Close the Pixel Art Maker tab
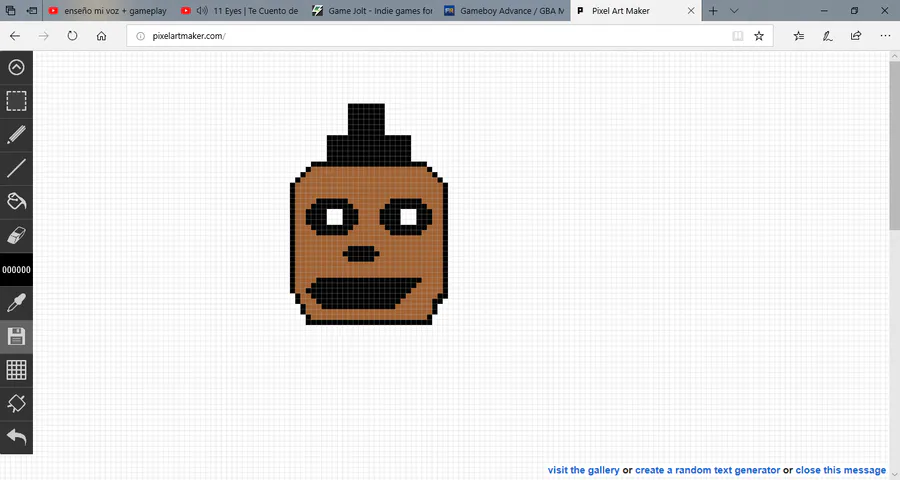Screen dimensions: 900x480 [691, 10]
